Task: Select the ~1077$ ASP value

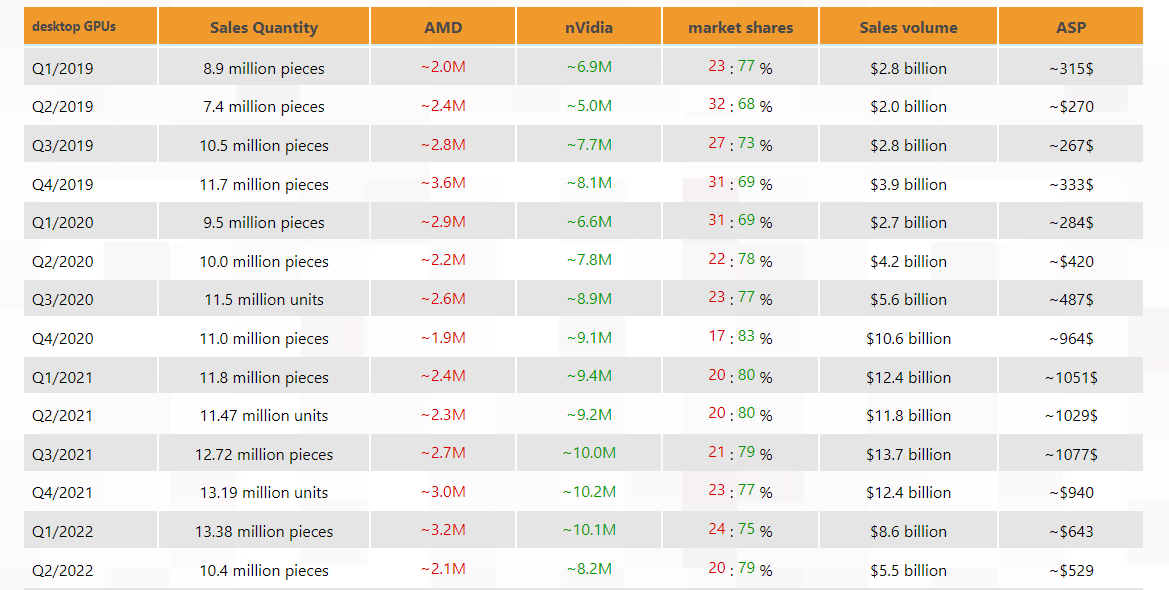Action: coord(1070,455)
